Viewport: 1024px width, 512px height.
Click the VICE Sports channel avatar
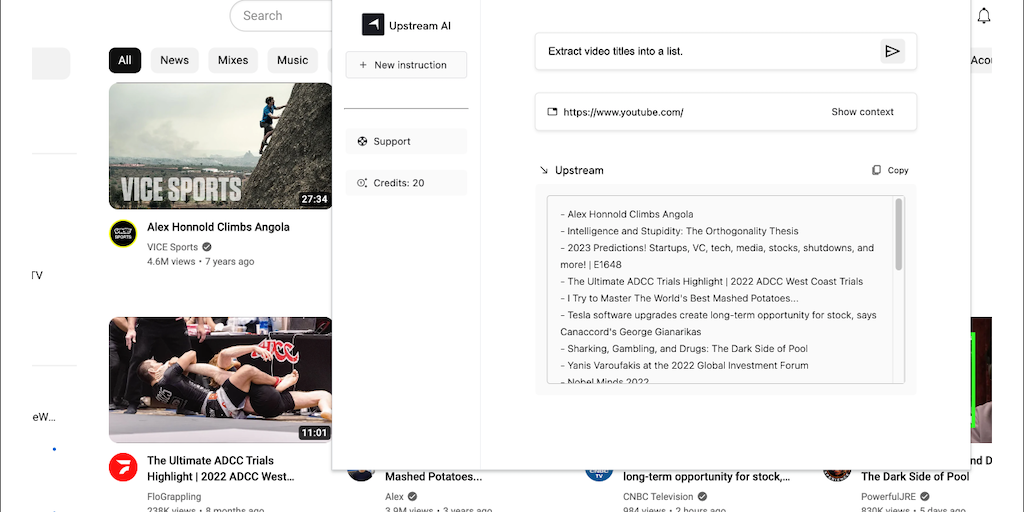pos(123,234)
